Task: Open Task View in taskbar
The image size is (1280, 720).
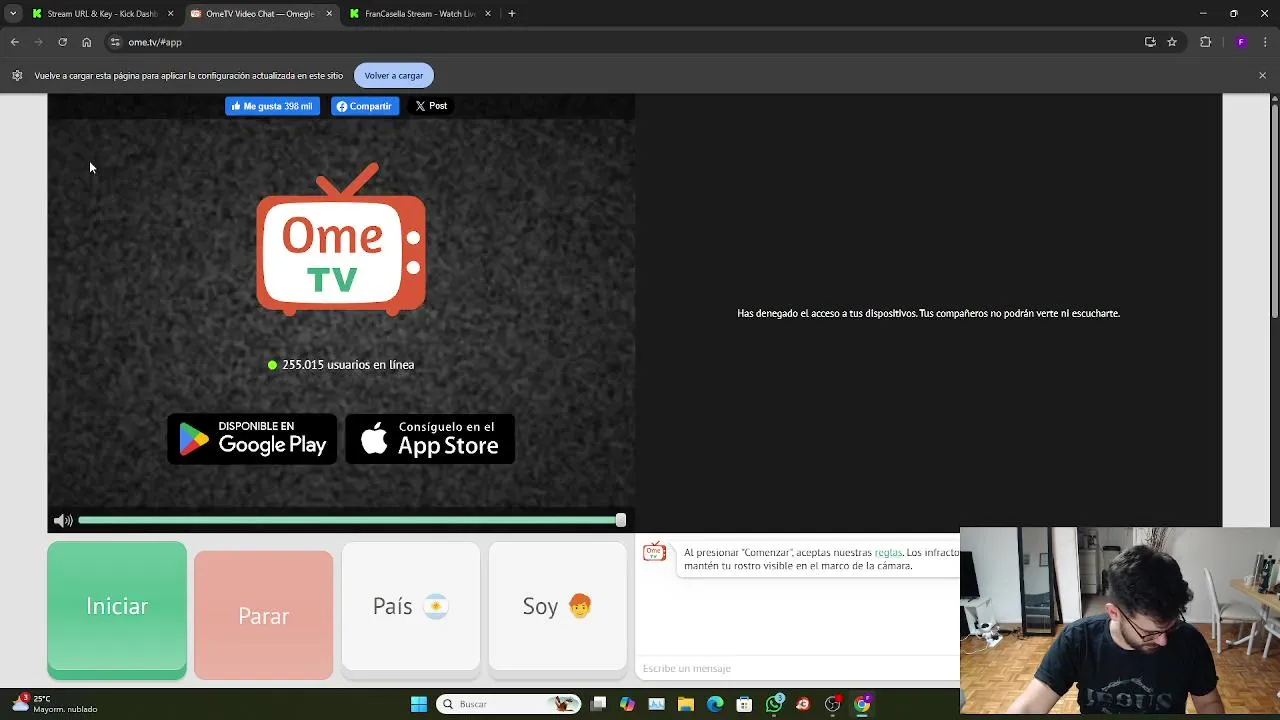Action: (598, 704)
